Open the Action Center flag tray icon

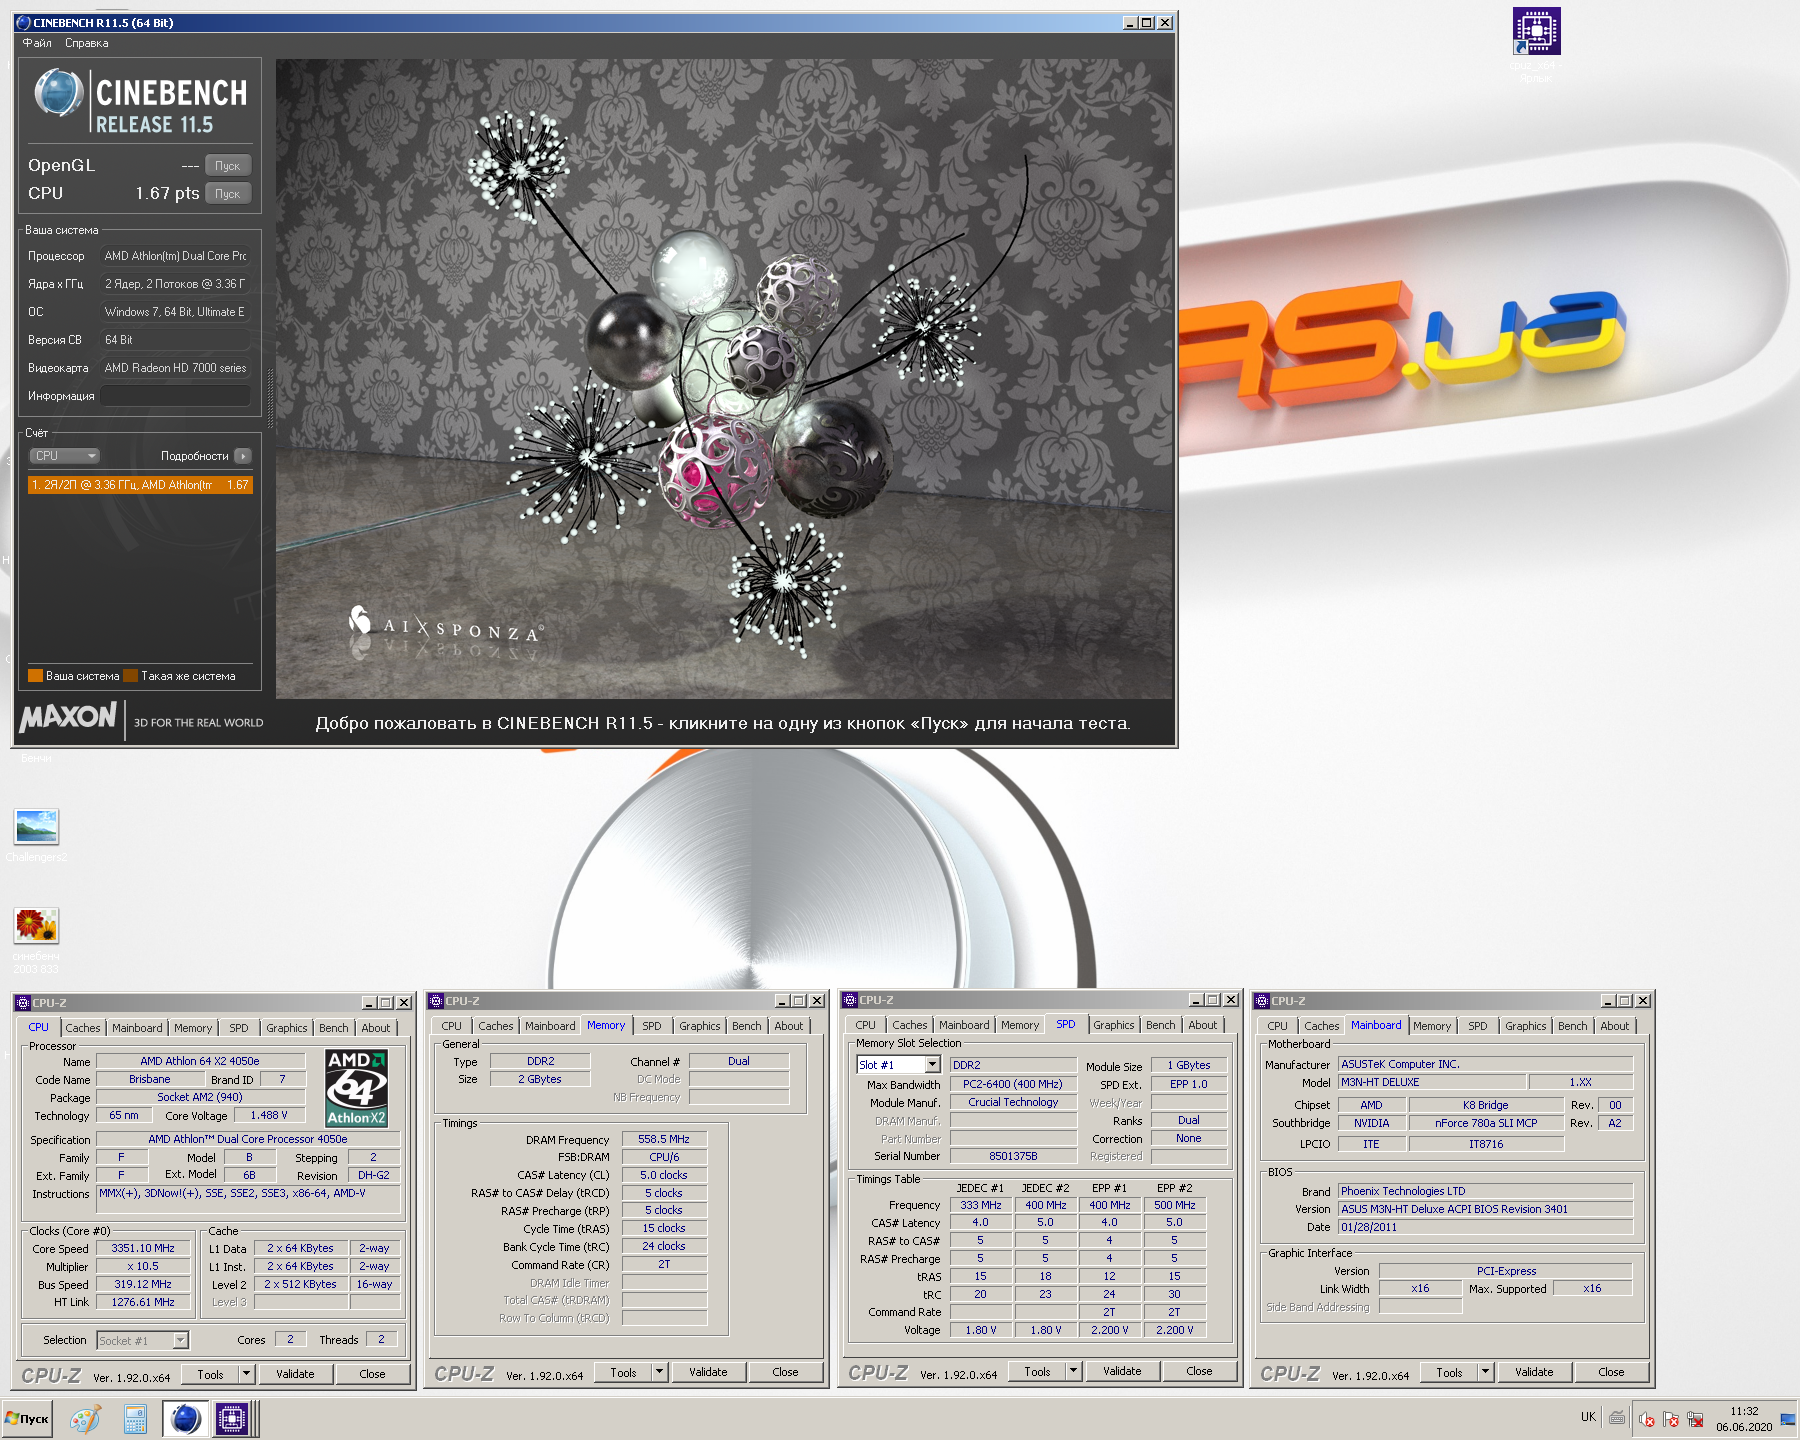click(x=1670, y=1418)
